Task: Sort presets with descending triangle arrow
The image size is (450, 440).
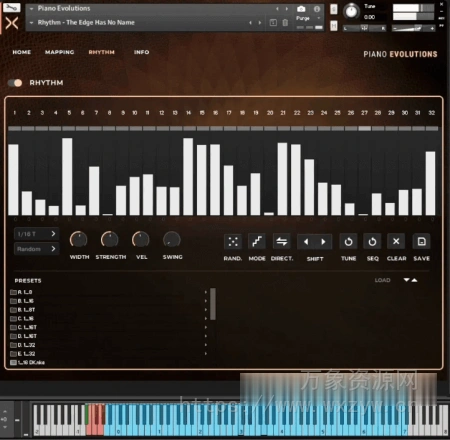Action: click(x=406, y=280)
